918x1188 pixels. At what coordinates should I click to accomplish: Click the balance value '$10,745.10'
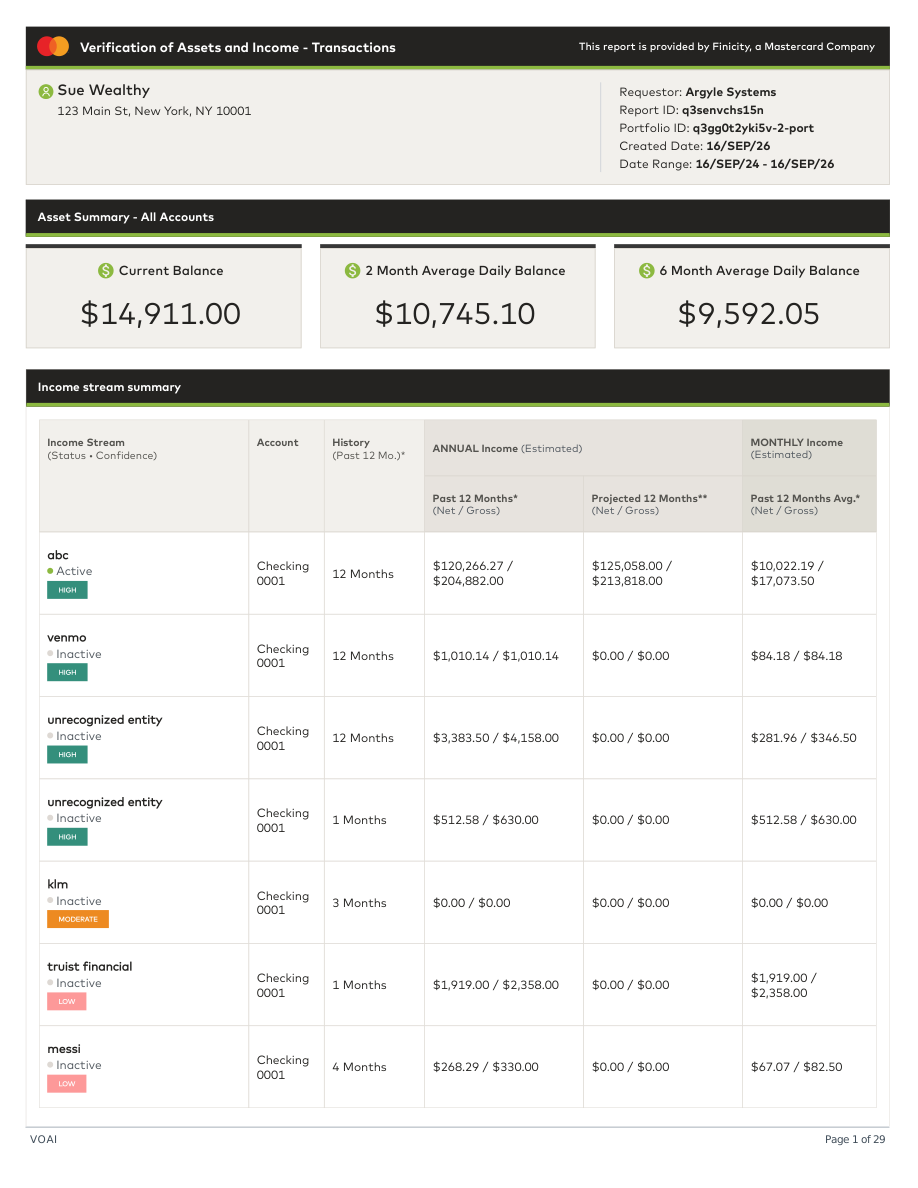click(455, 314)
